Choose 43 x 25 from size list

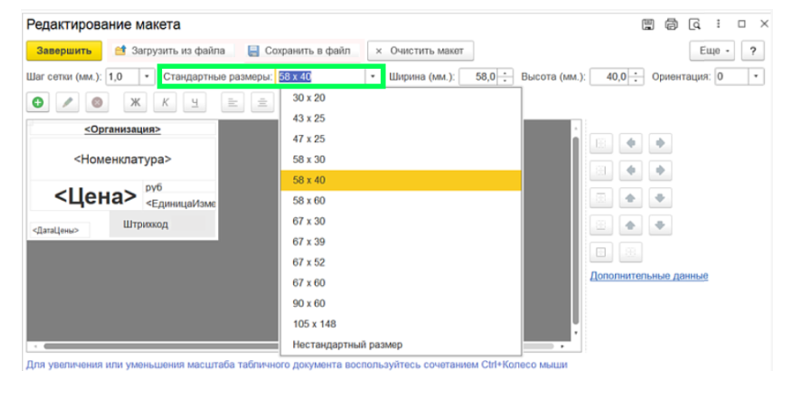(401, 118)
